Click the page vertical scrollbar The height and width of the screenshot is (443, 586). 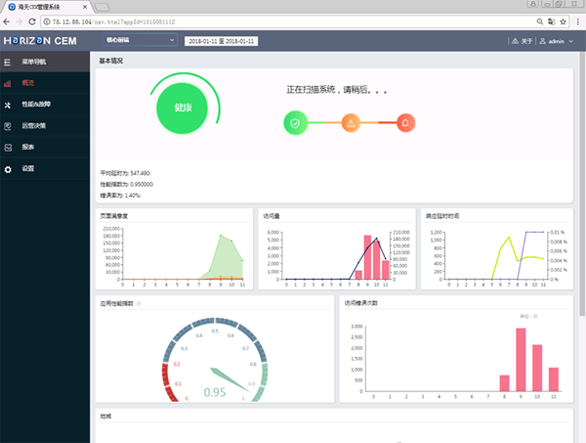point(582,183)
